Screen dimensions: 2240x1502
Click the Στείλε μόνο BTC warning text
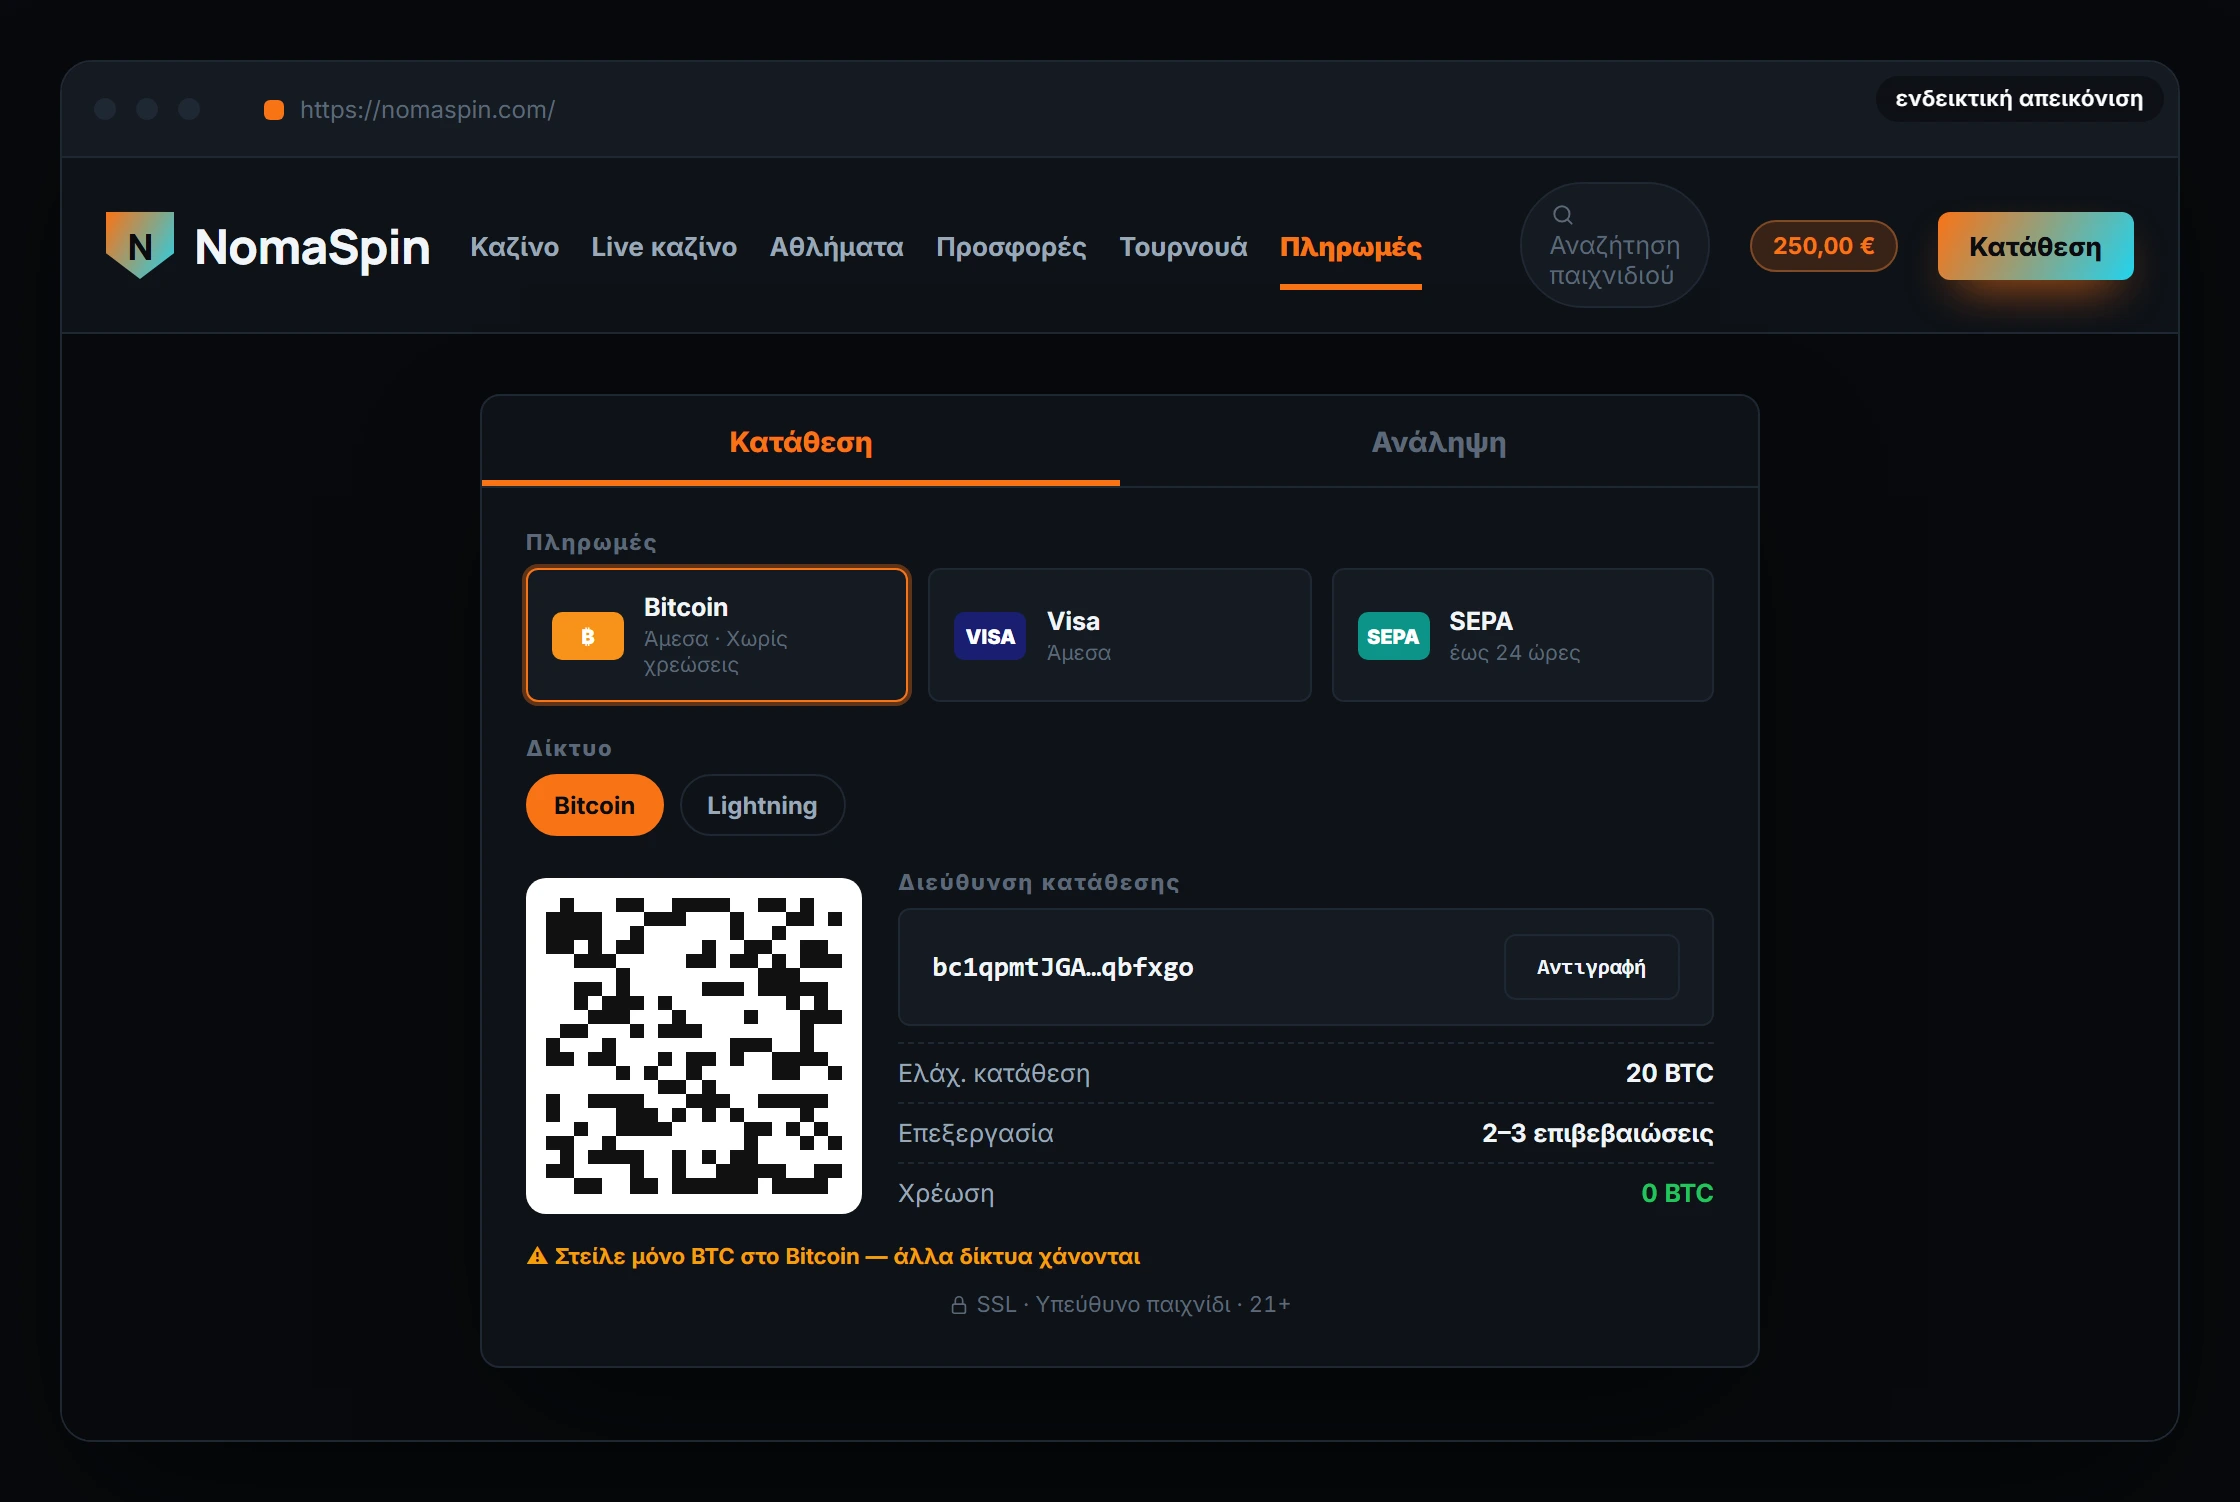(x=847, y=1256)
